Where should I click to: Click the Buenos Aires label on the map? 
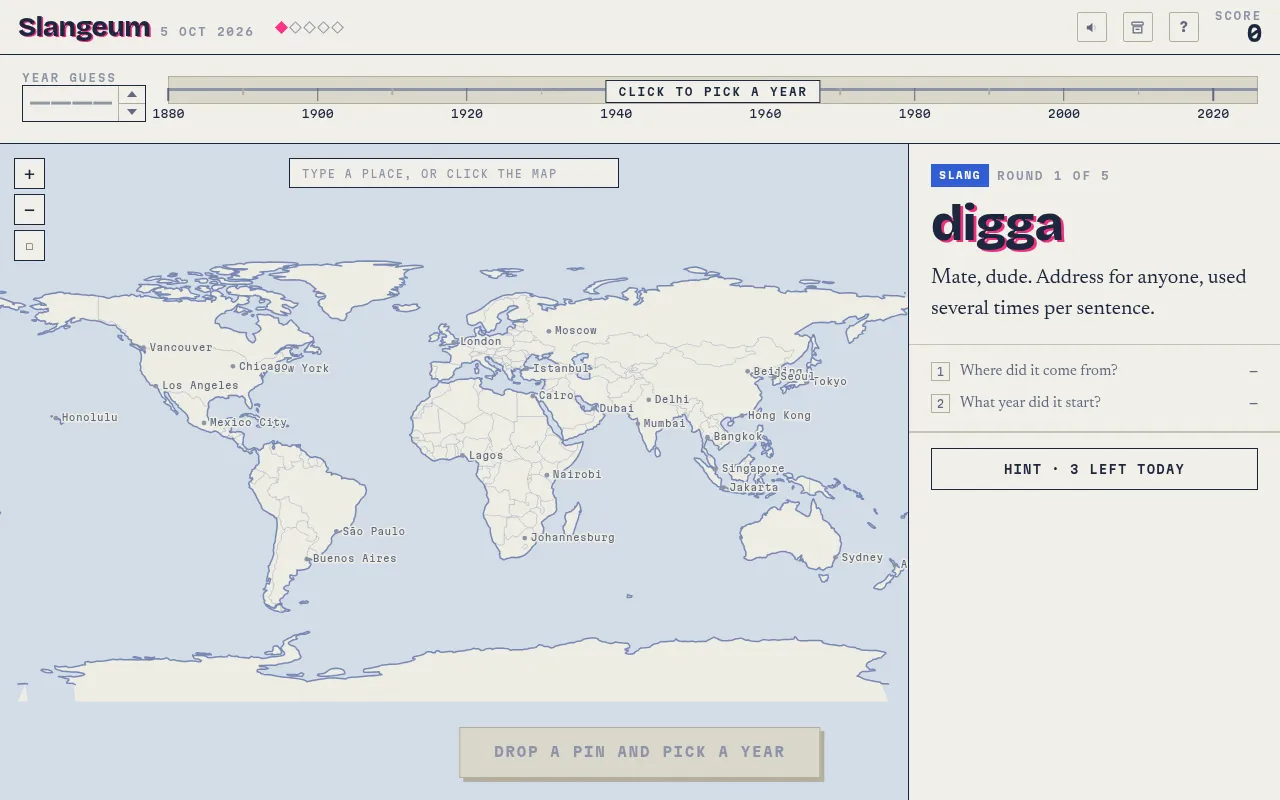355,559
